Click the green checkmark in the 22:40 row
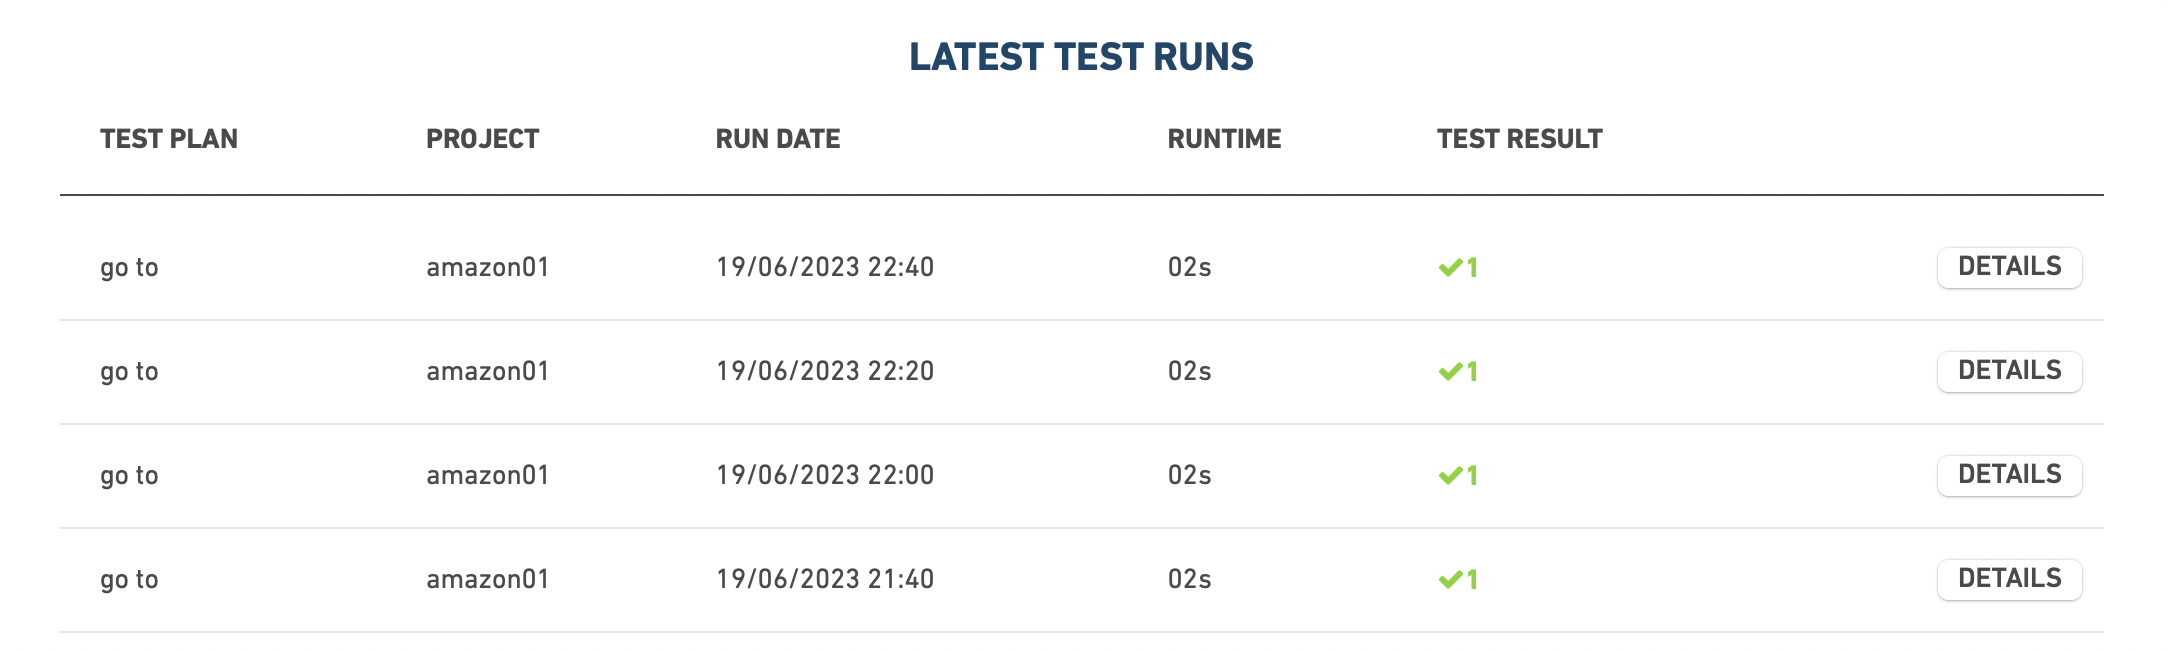 coord(1450,268)
